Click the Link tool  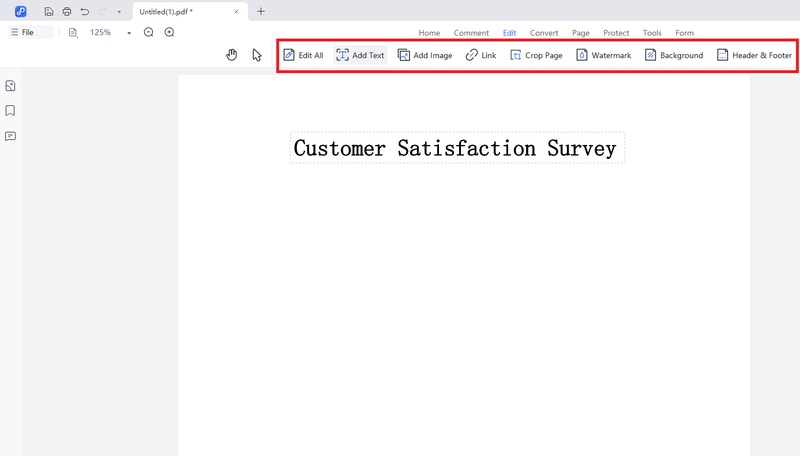481,55
